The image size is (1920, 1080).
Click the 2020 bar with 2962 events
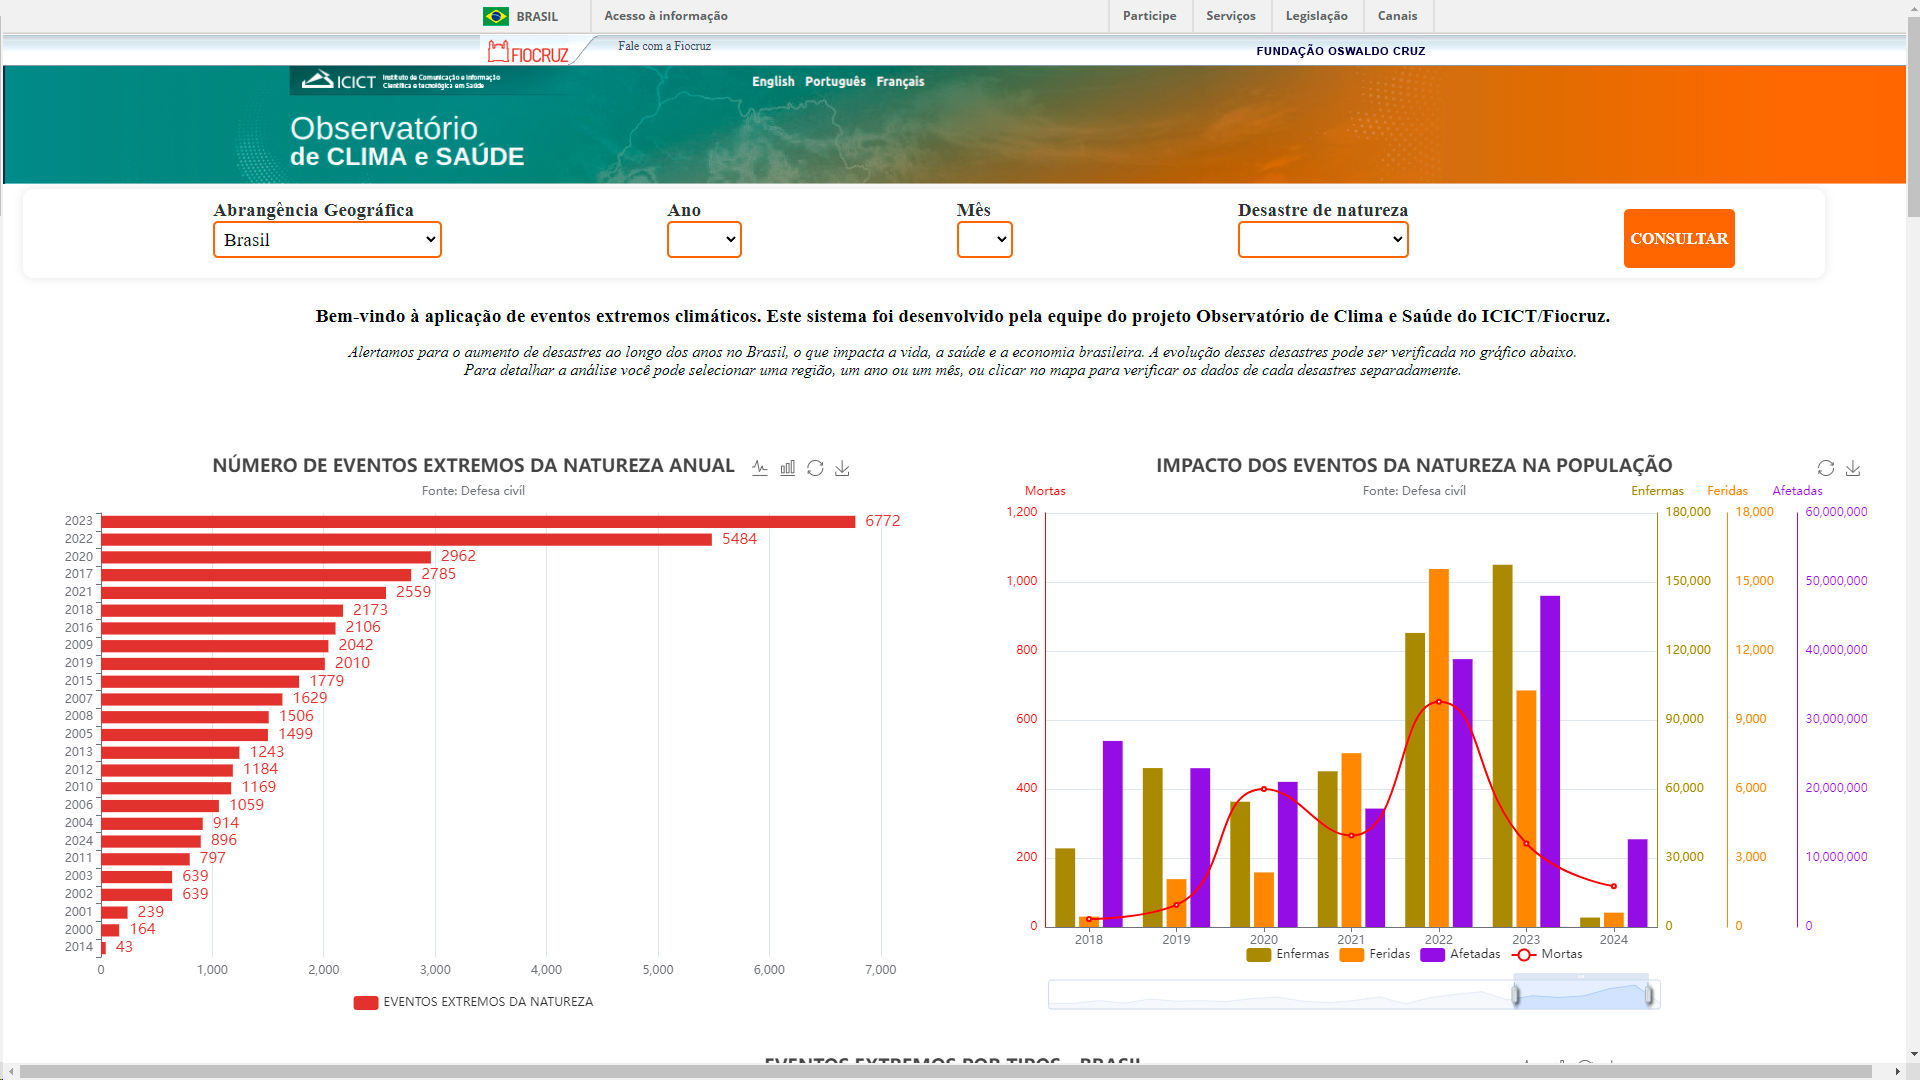pos(266,557)
